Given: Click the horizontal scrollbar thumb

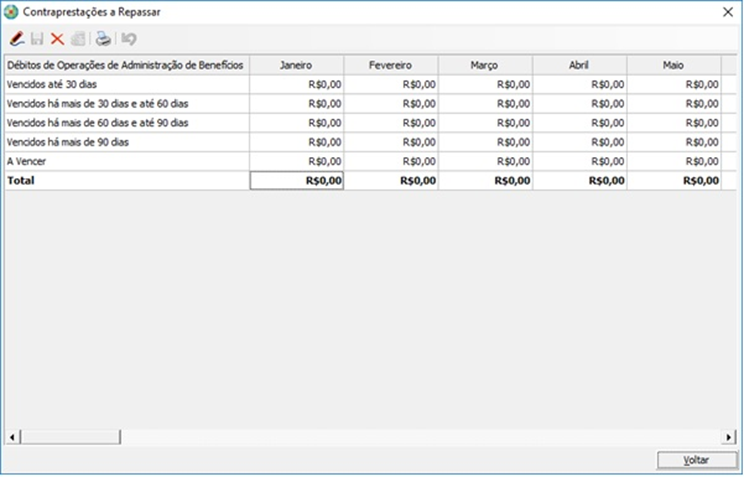Looking at the screenshot, I should pyautogui.click(x=70, y=437).
